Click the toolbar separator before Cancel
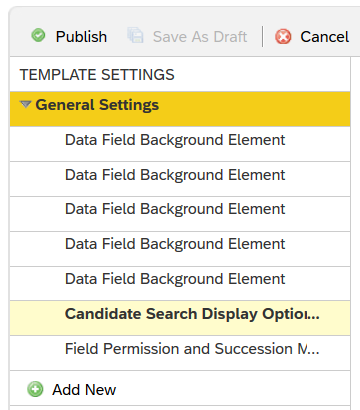Image resolution: width=360 pixels, height=410 pixels. (x=263, y=36)
